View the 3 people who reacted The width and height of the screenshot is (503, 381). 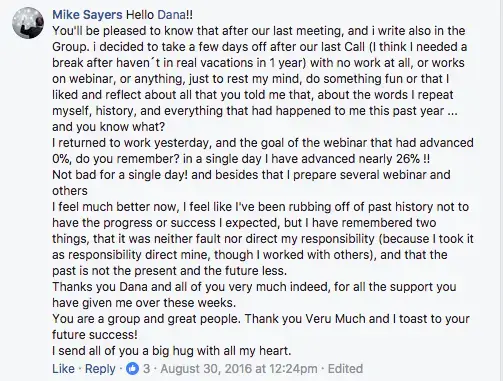tap(147, 369)
